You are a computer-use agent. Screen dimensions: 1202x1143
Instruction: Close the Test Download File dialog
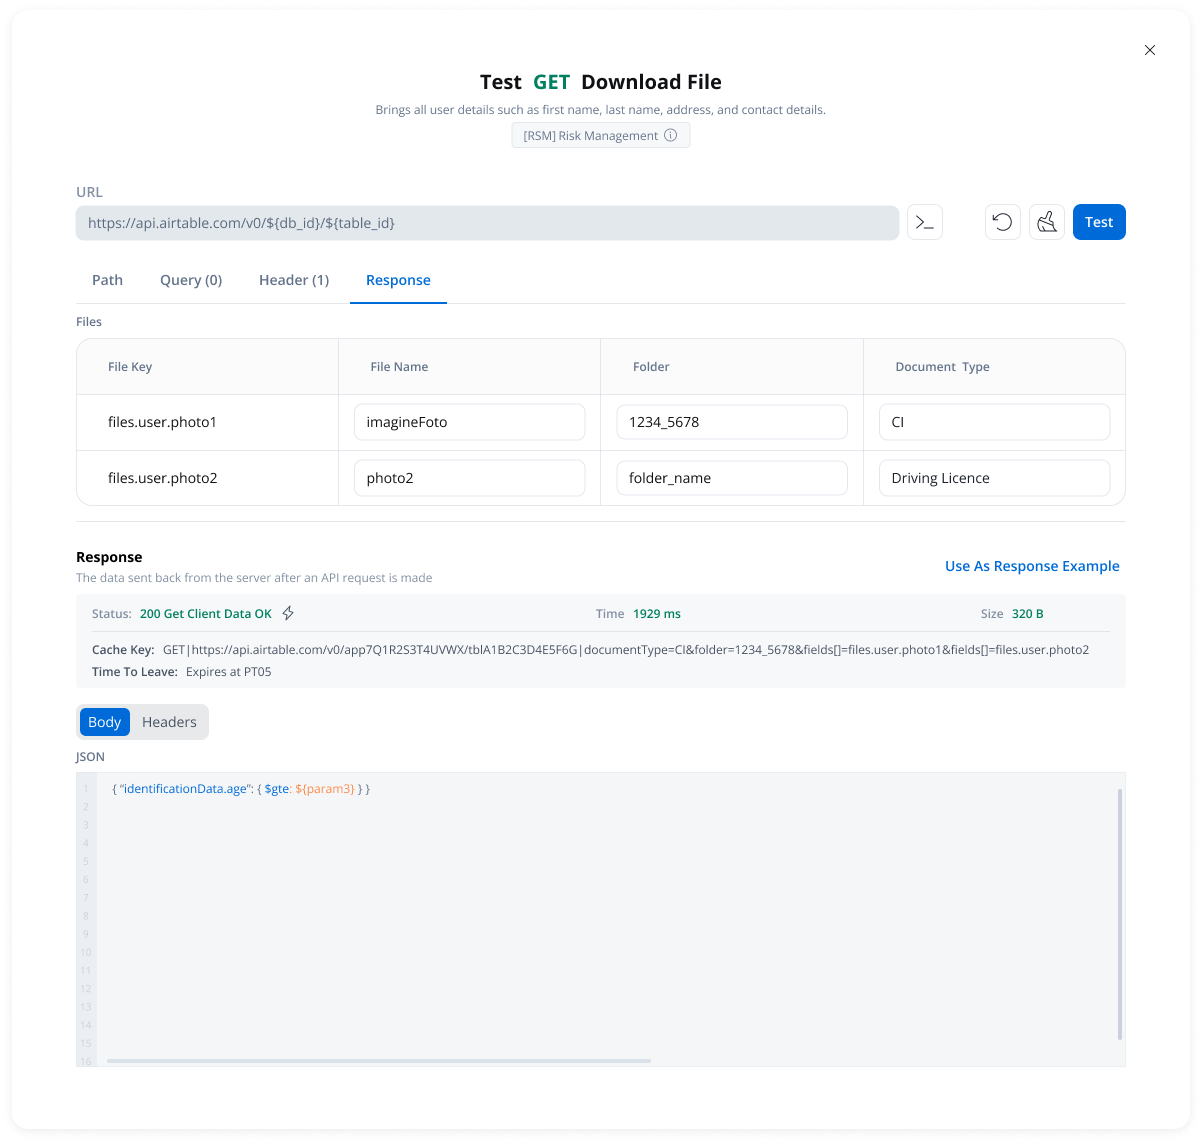1150,50
